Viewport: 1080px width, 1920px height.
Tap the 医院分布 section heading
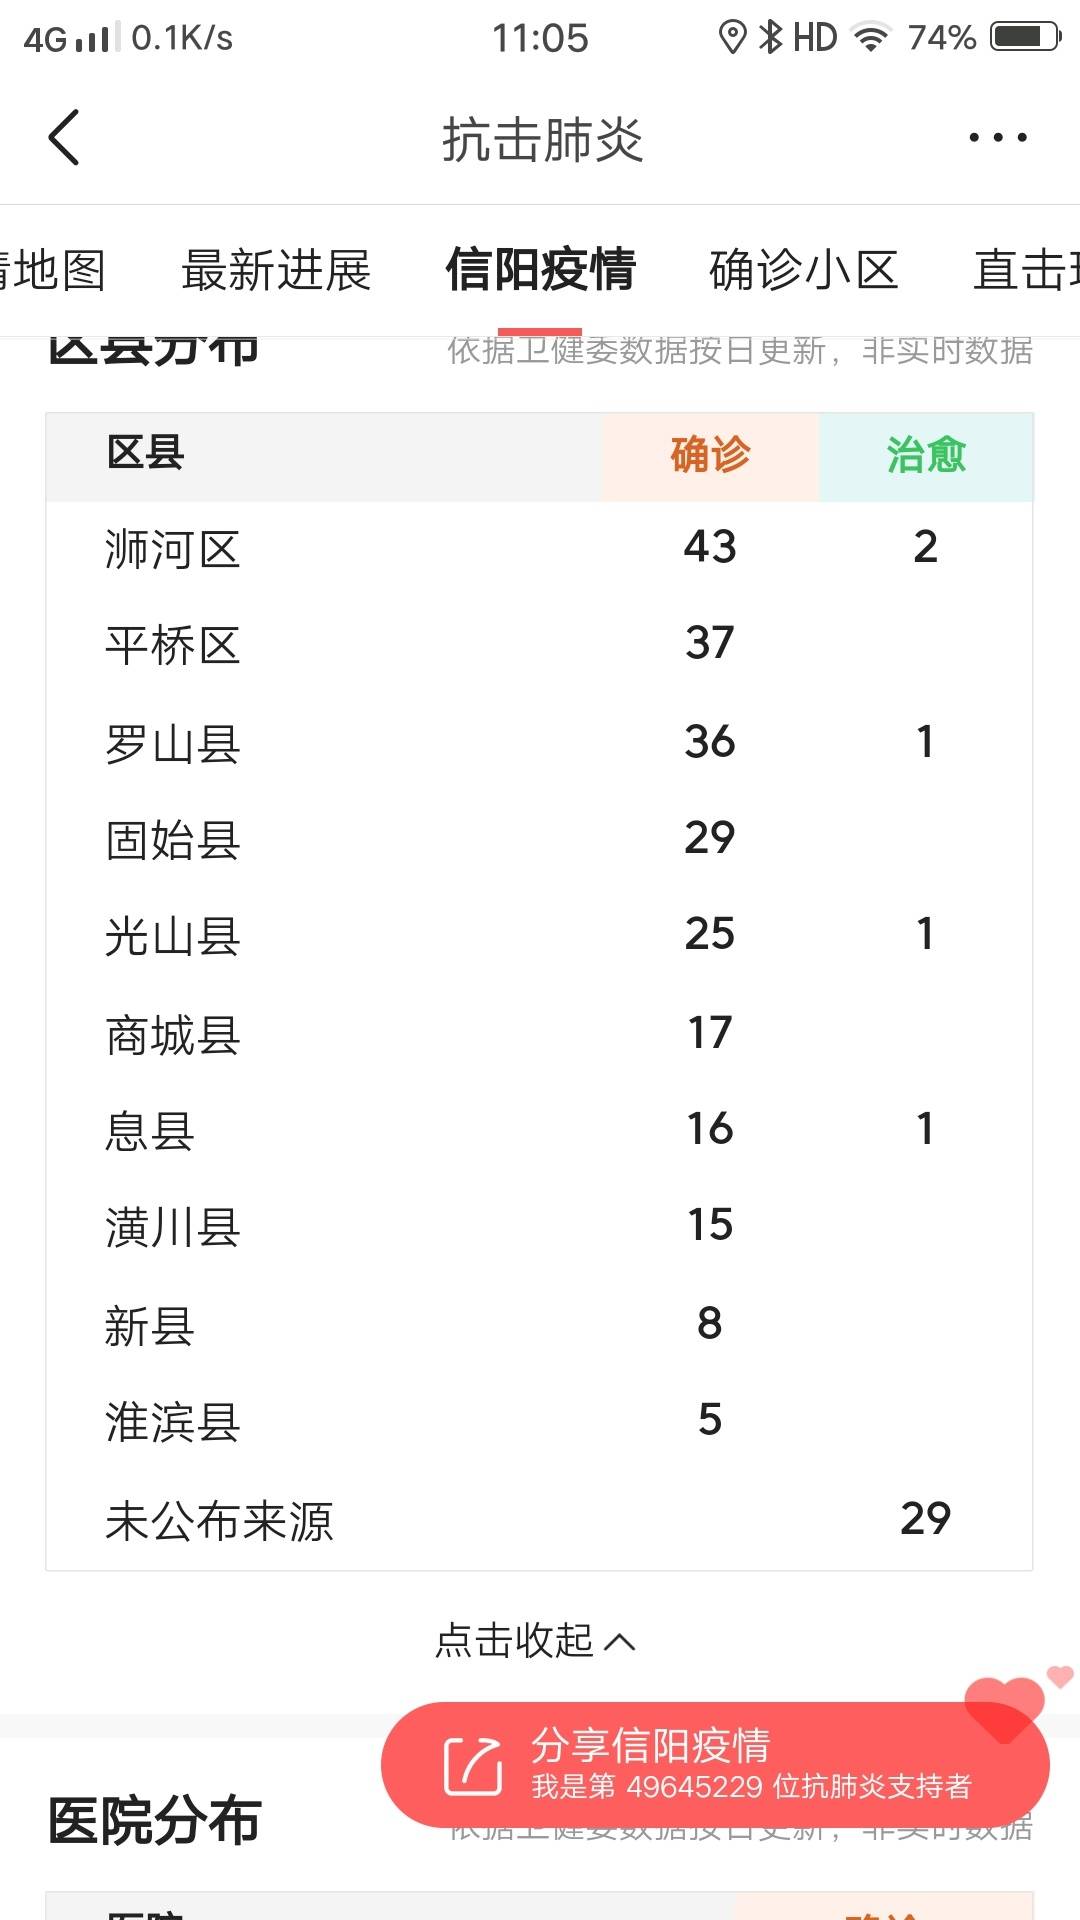(x=155, y=1820)
